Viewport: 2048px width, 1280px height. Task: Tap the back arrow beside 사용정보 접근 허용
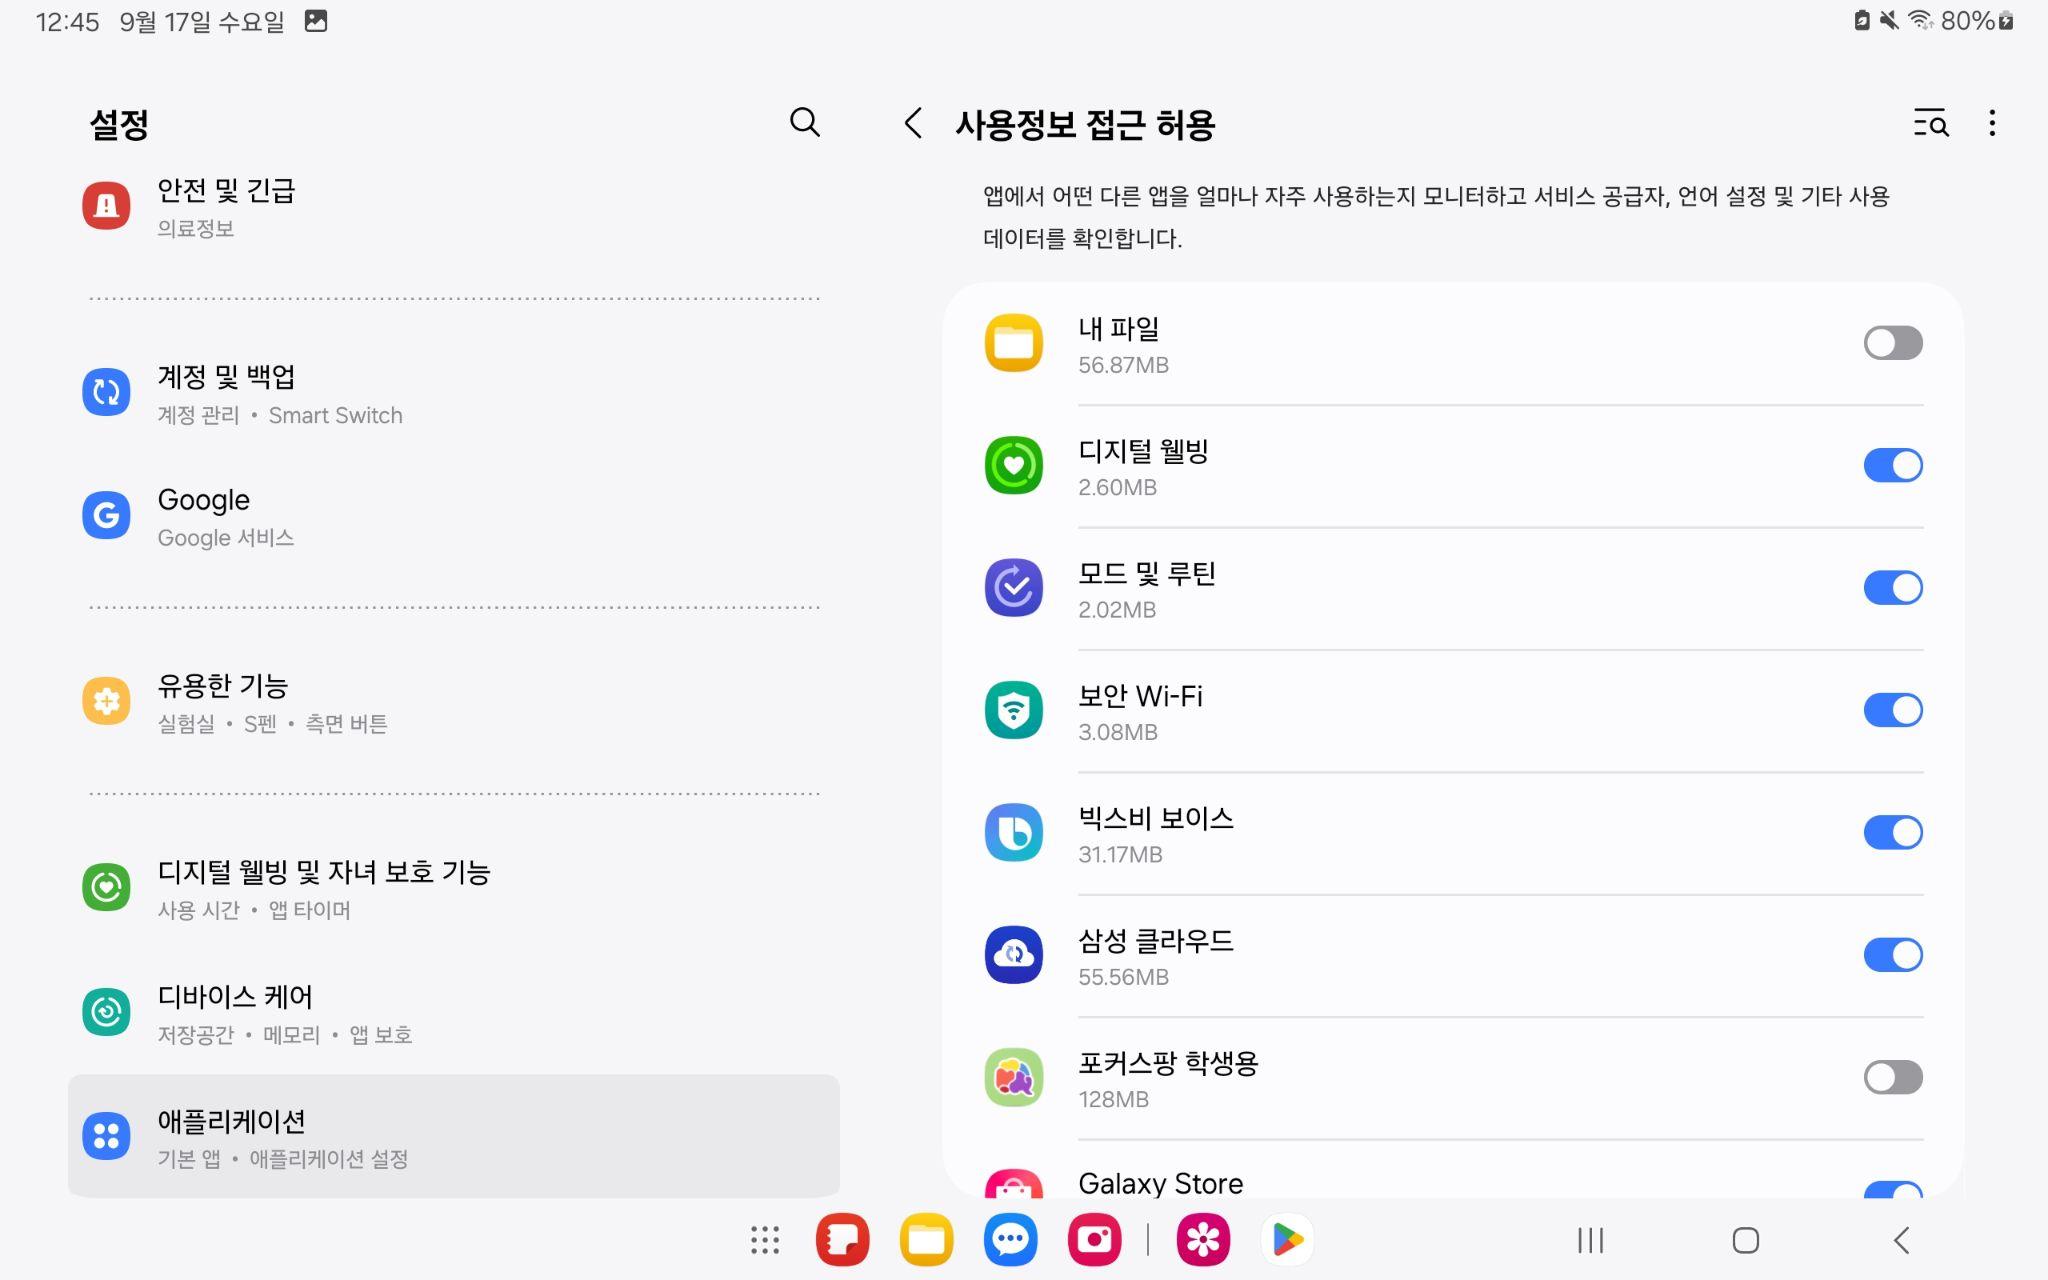pyautogui.click(x=912, y=124)
